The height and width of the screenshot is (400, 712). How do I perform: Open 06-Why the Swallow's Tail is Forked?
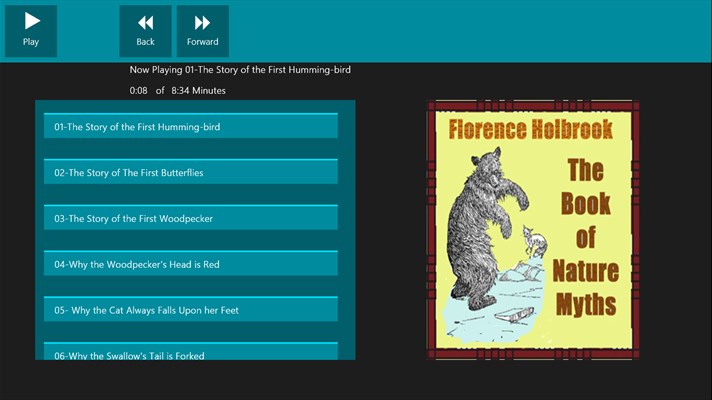(x=191, y=351)
